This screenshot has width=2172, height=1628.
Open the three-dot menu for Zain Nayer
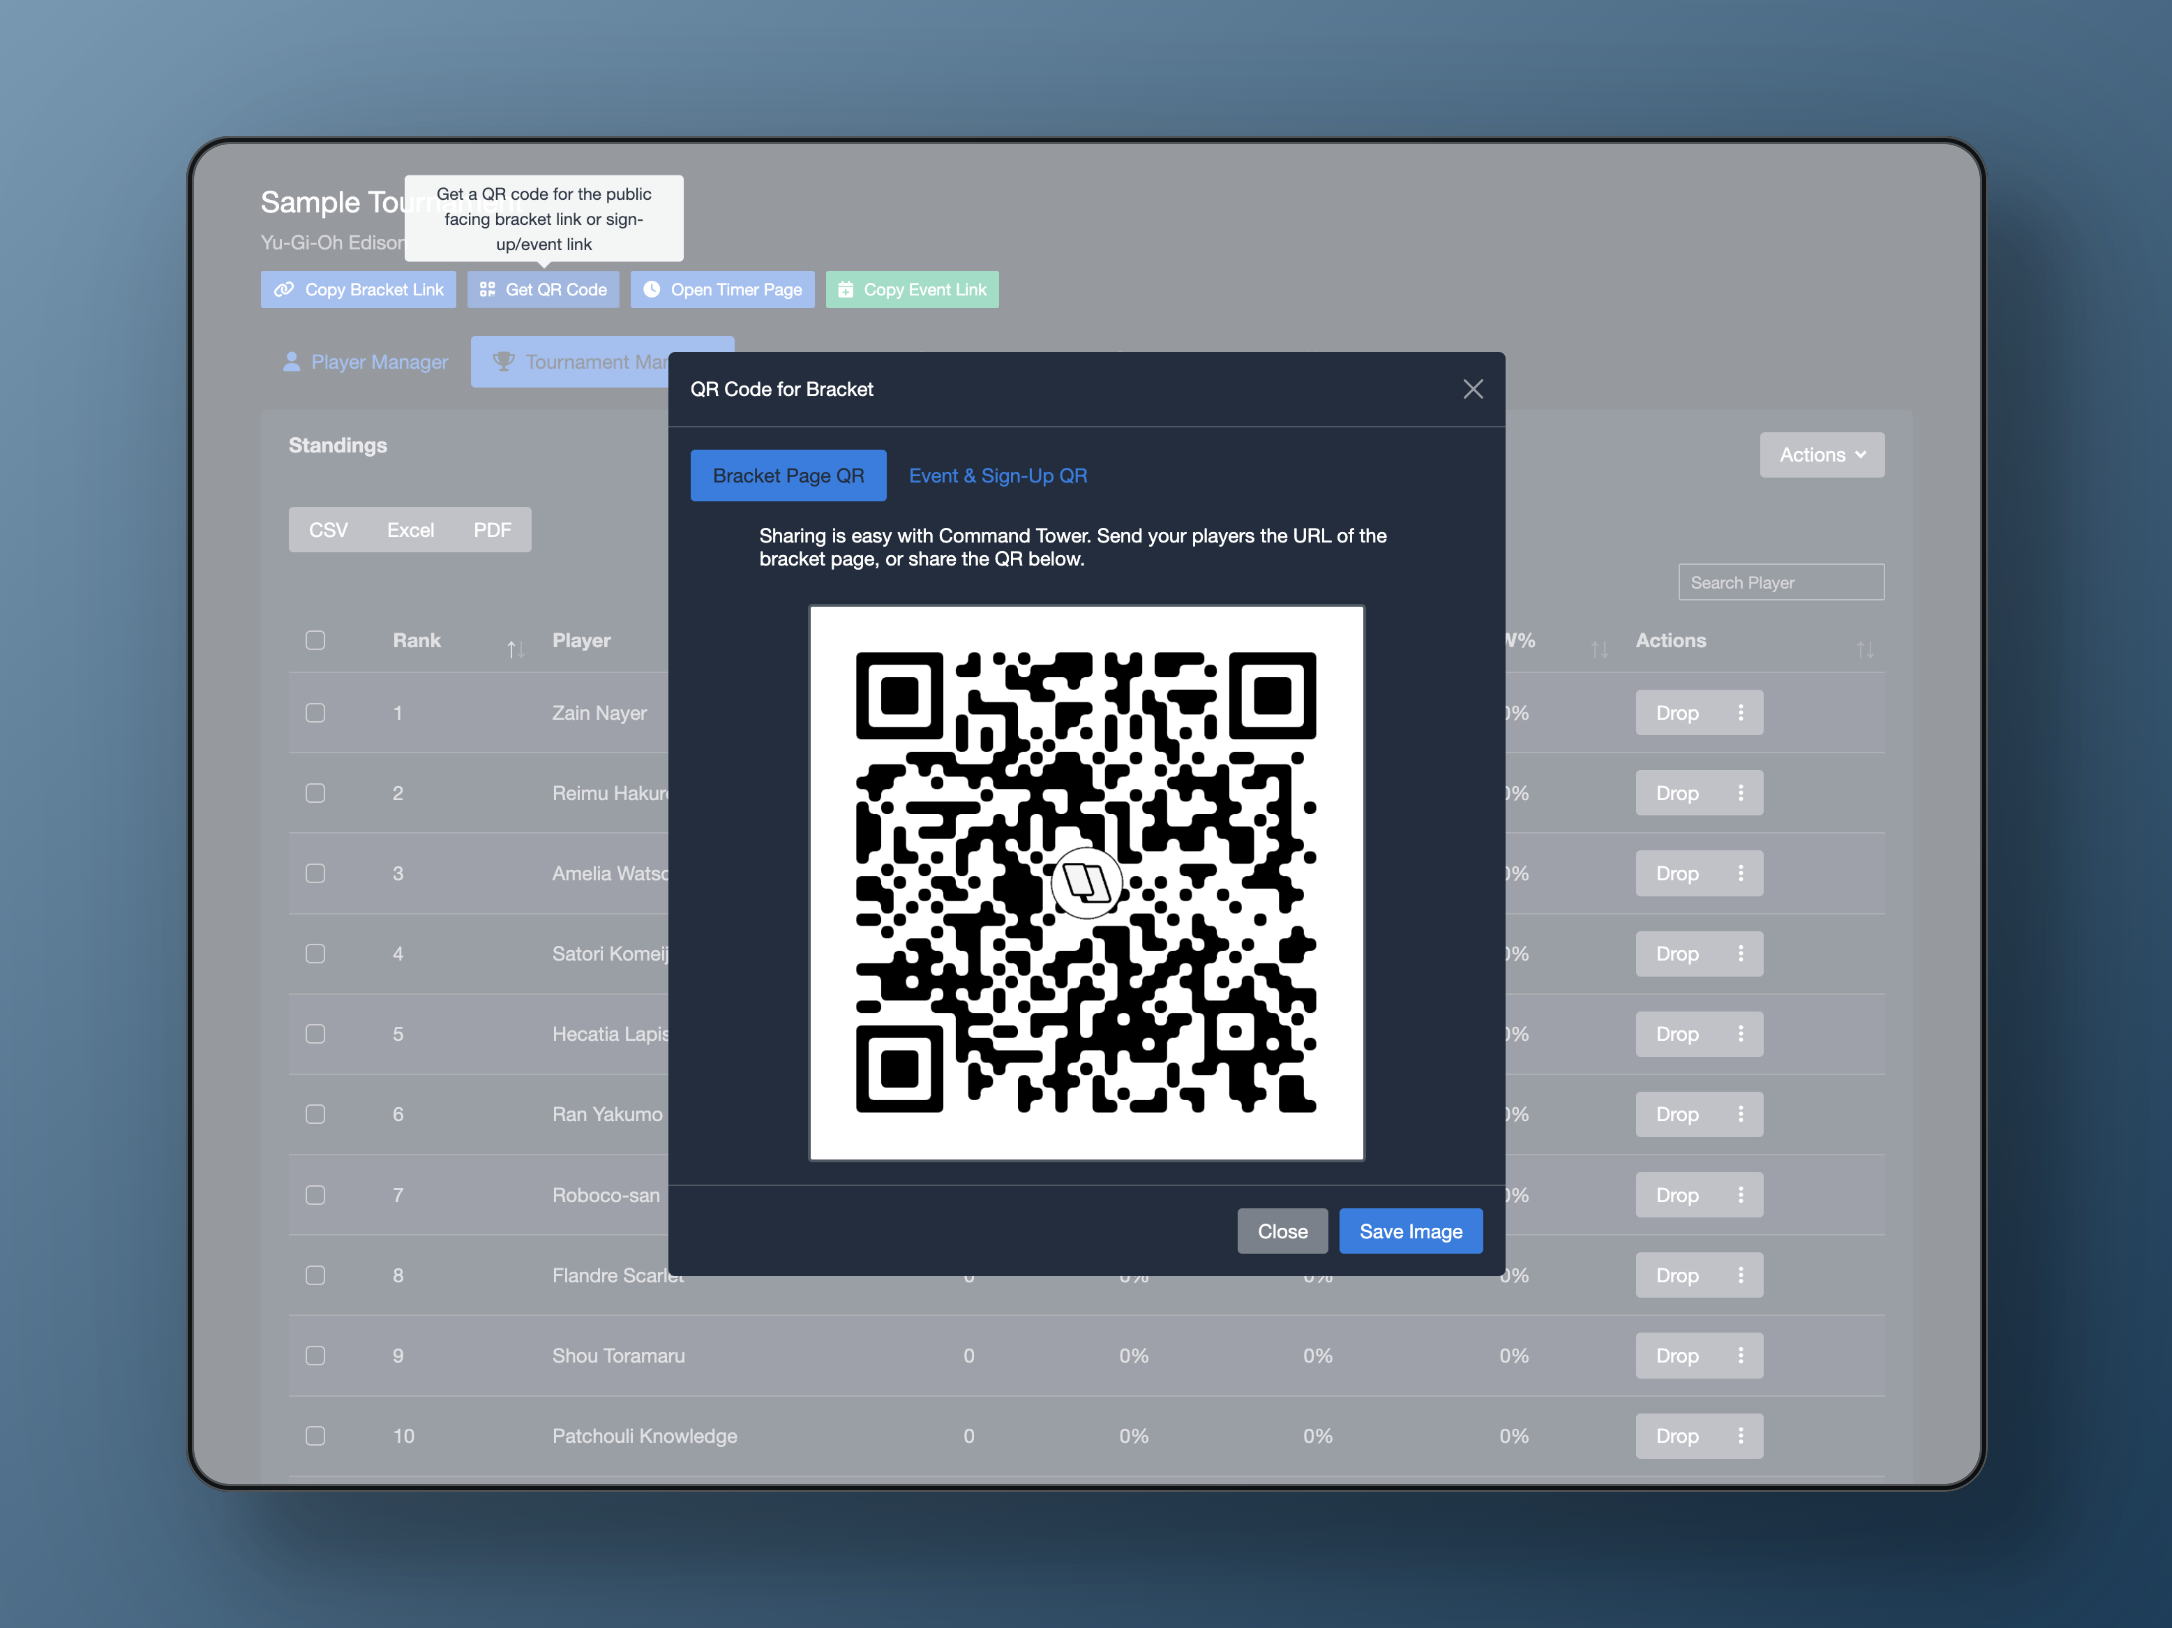pyautogui.click(x=1740, y=712)
